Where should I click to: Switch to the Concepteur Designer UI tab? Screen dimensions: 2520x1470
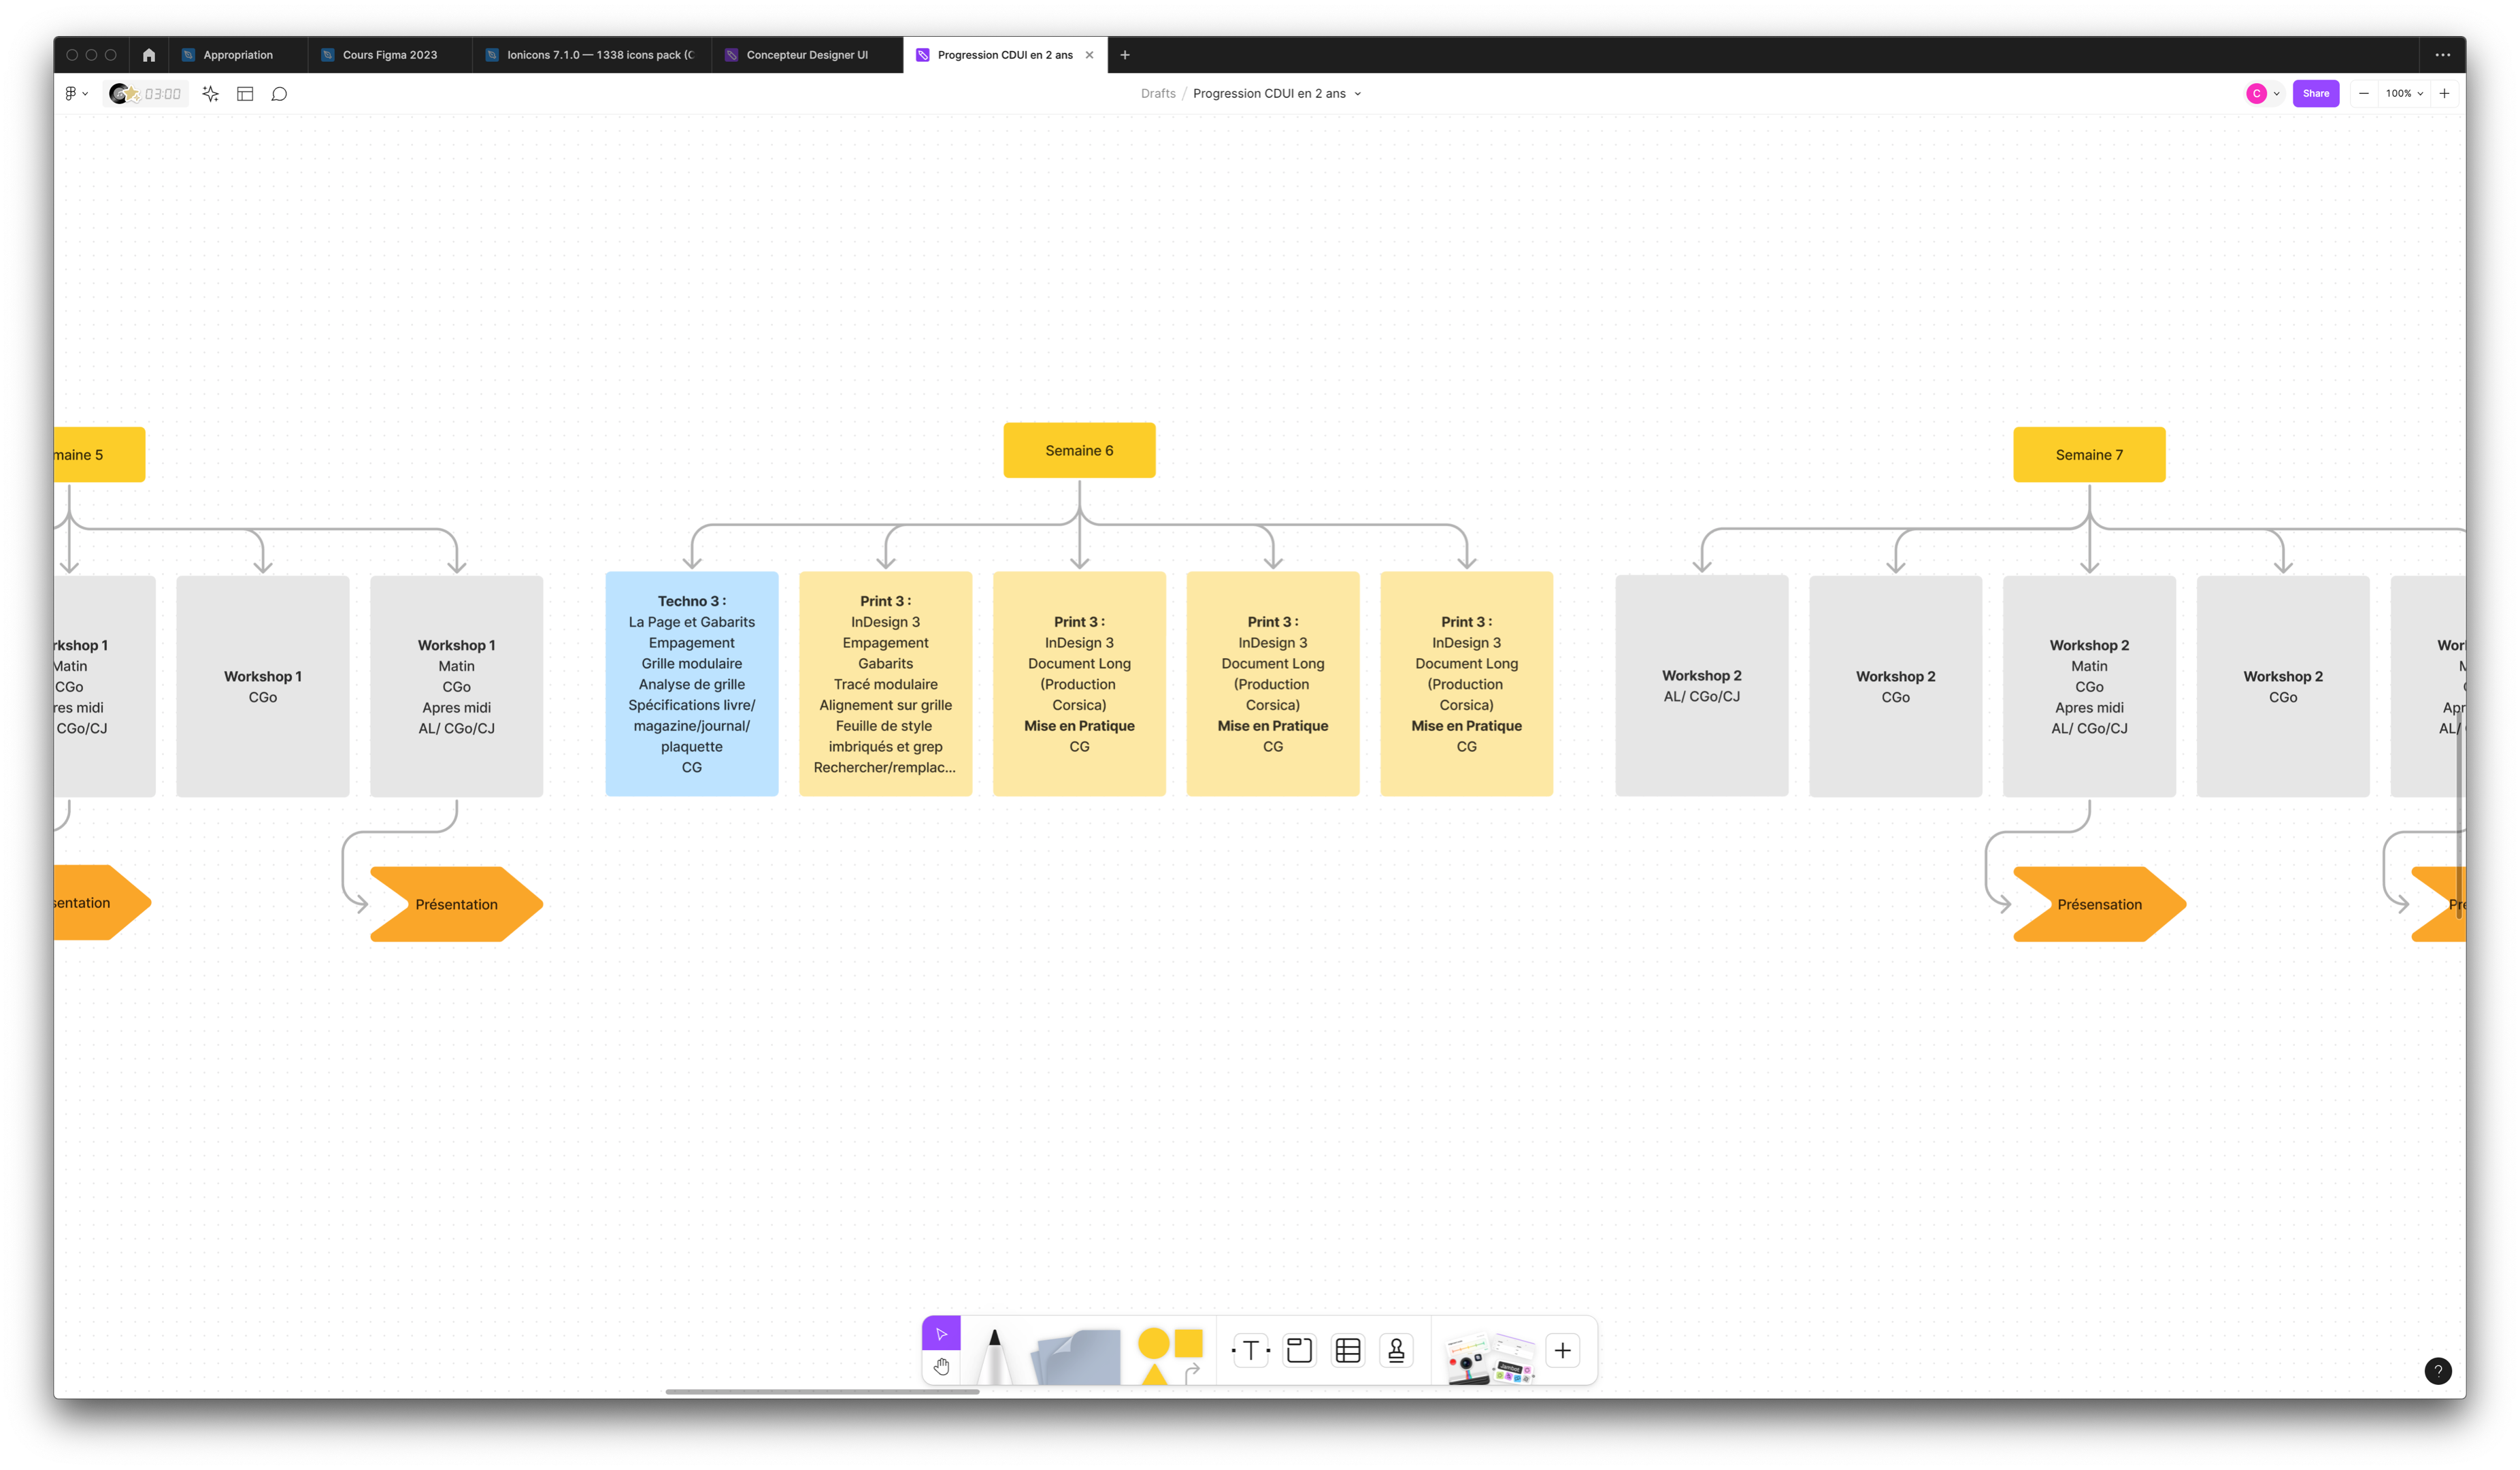[806, 55]
